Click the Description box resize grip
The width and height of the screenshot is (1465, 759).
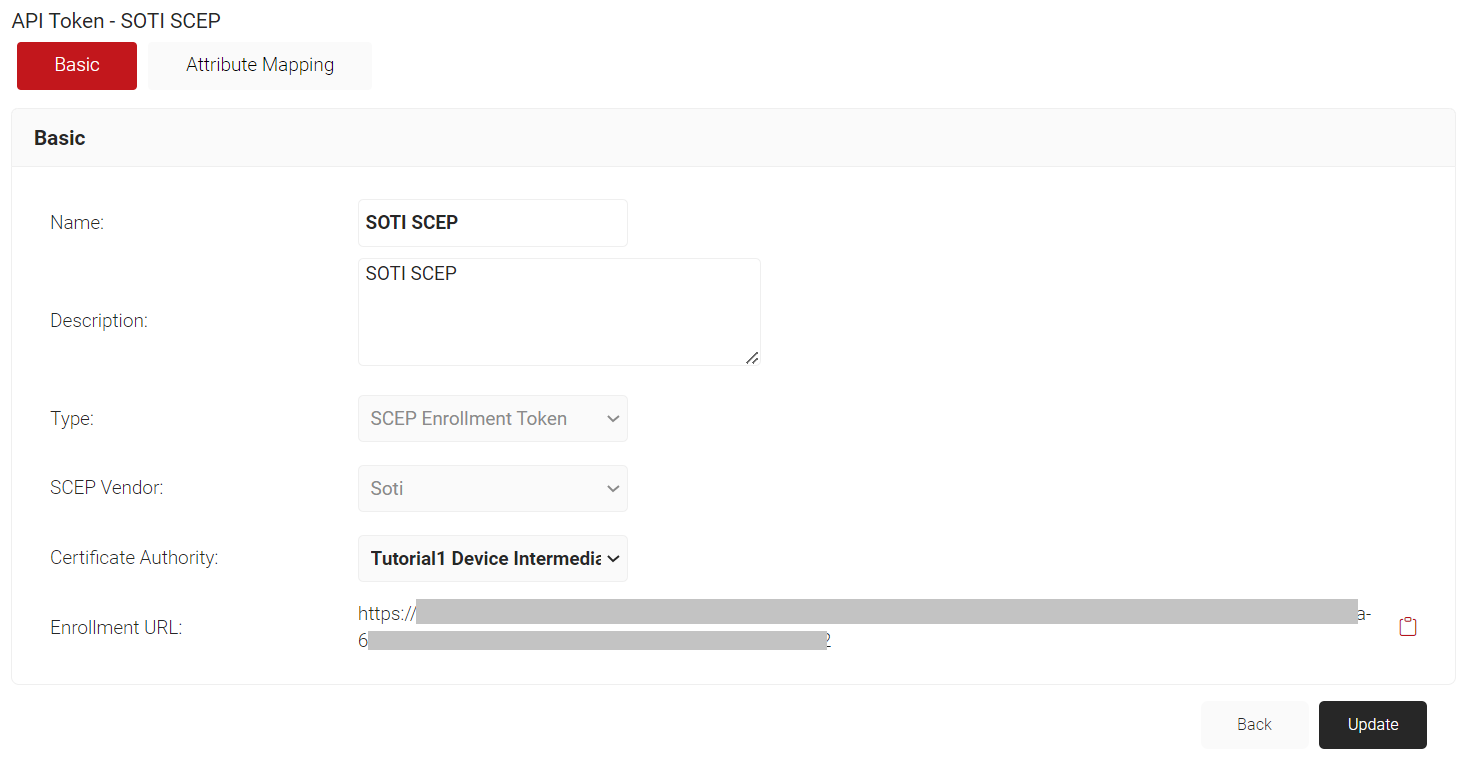(752, 357)
